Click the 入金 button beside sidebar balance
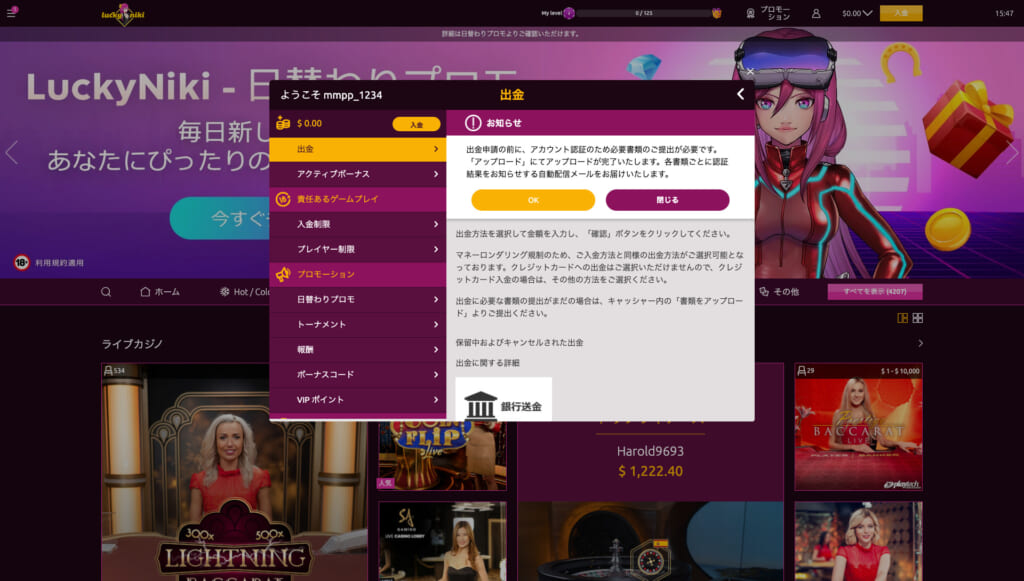The image size is (1024, 581). pos(416,124)
